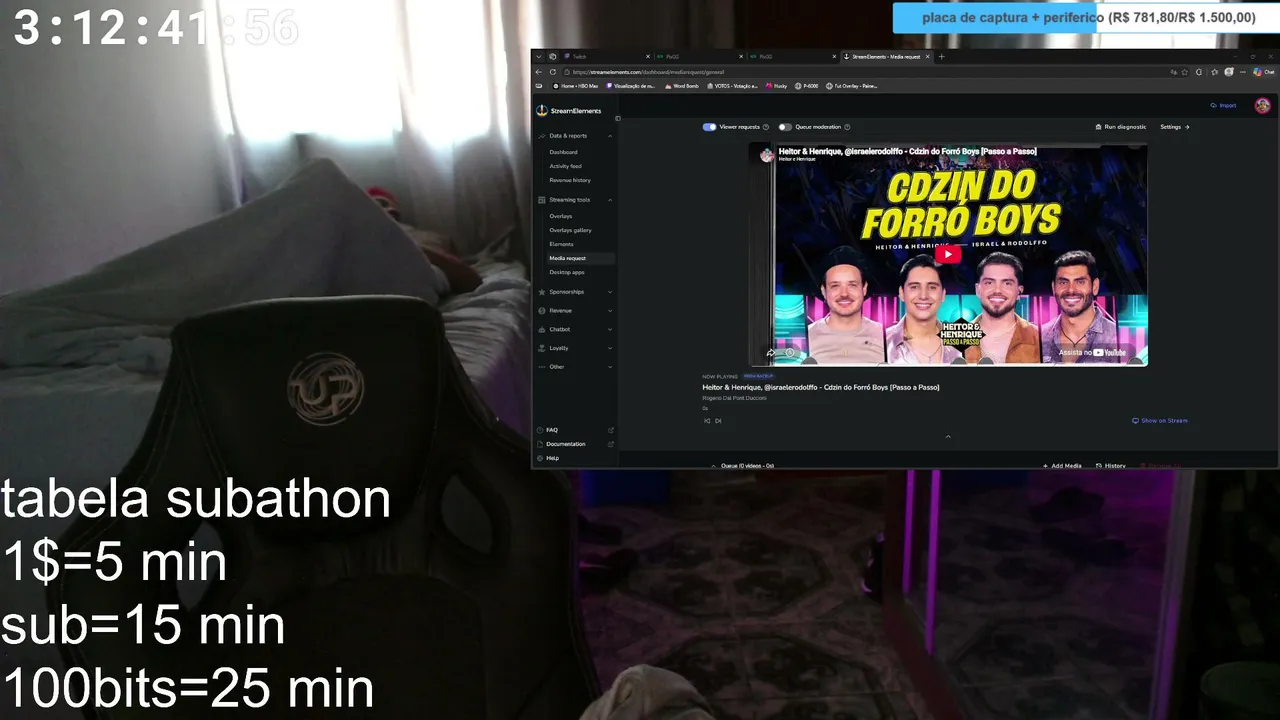Click the YouTube play button on the video
1280x720 pixels.
(949, 254)
